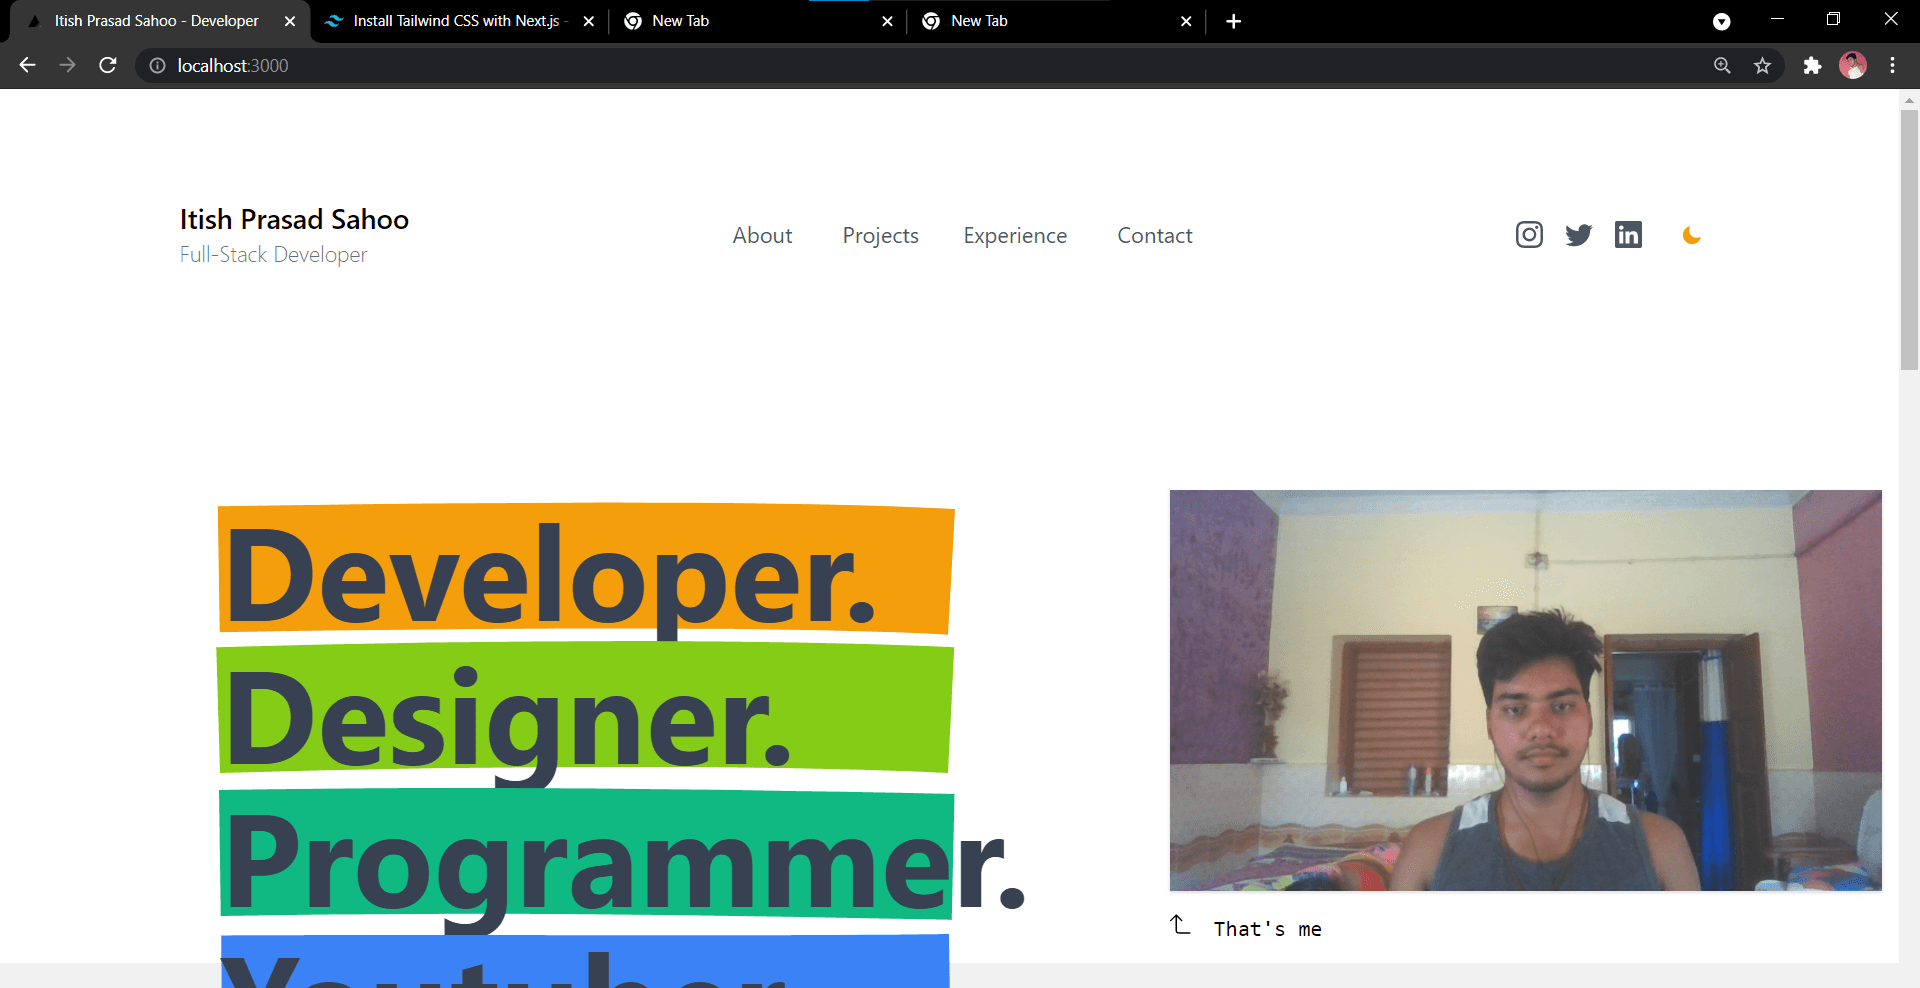Close the Chrome browser window
This screenshot has width=1920, height=988.
pos(1890,19)
